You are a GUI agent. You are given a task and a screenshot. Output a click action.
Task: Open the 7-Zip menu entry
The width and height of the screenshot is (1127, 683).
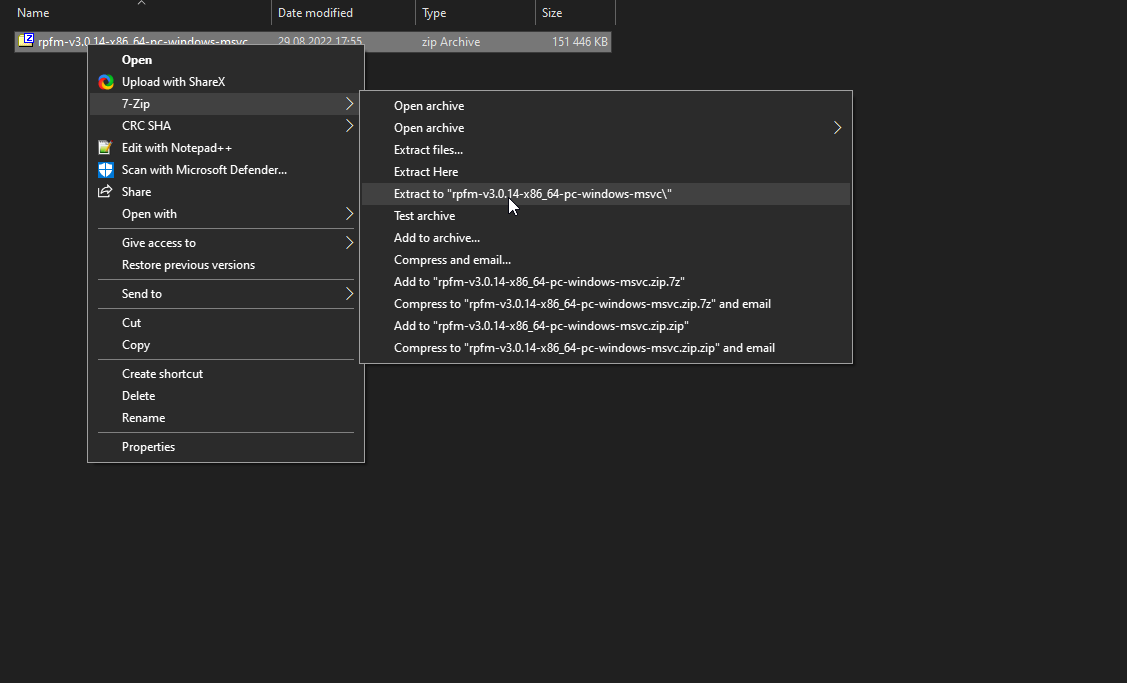click(x=226, y=104)
